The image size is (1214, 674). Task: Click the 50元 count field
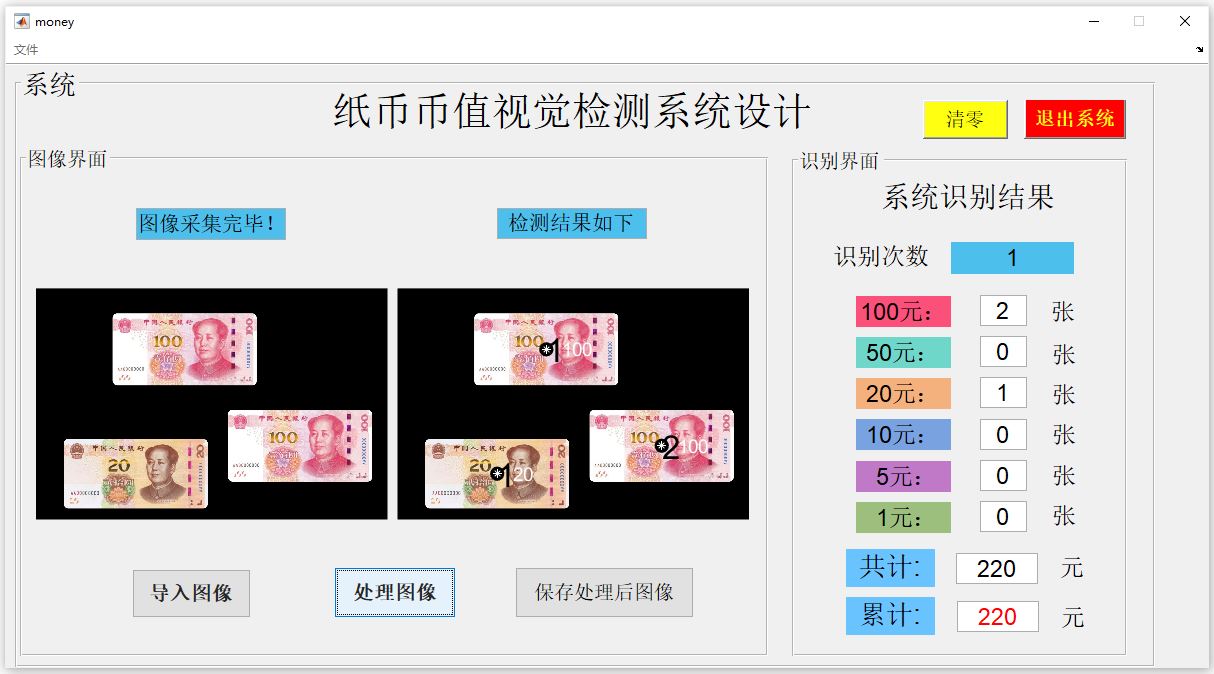(x=1003, y=352)
